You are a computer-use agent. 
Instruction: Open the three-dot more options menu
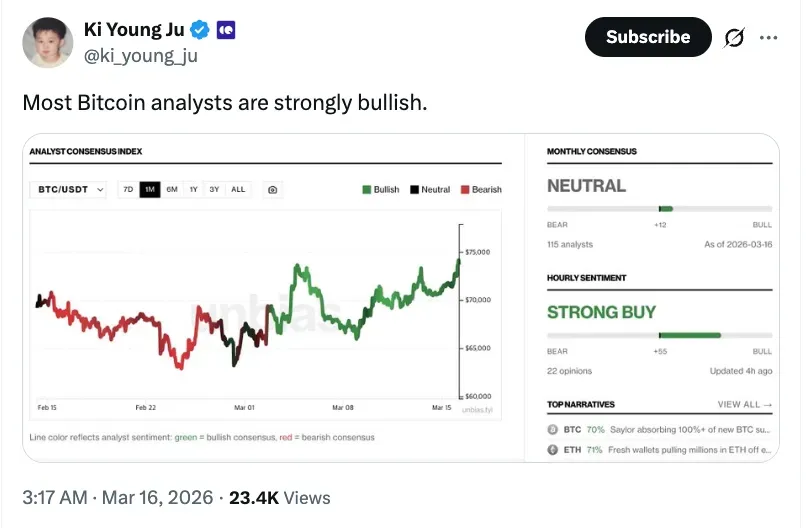click(x=768, y=38)
